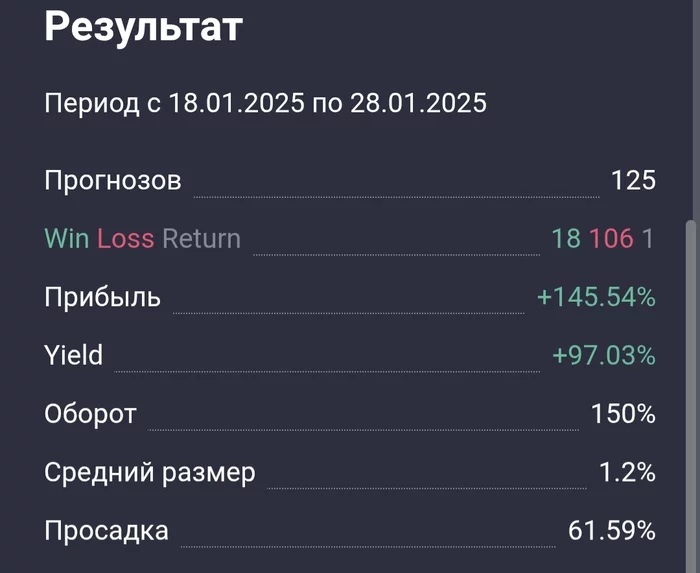Click the Оборот label
Viewport: 700px width, 573px height.
pos(90,414)
